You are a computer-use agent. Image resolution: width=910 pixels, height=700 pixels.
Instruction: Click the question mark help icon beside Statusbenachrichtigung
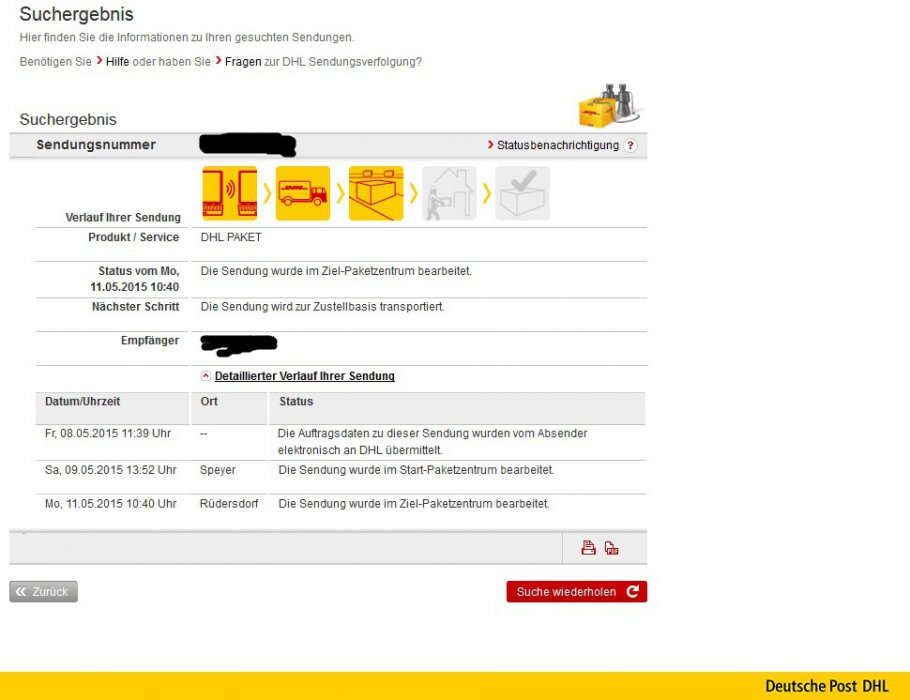(x=630, y=146)
